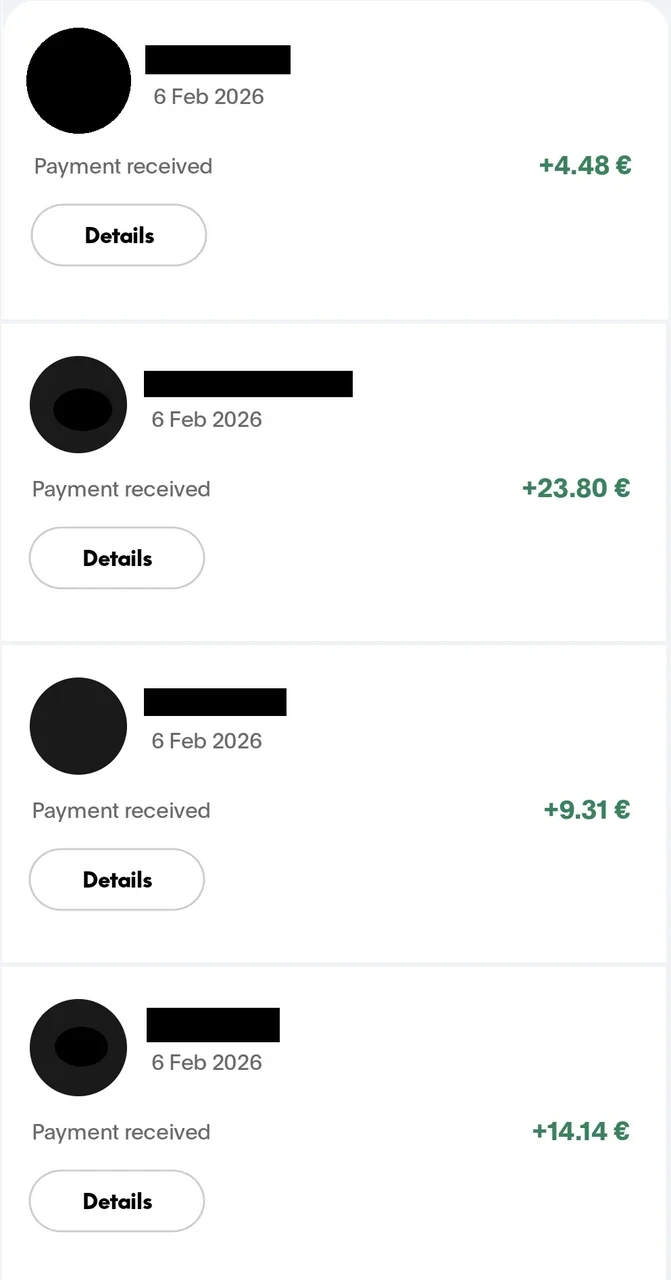The height and width of the screenshot is (1280, 671).
Task: Click the +9.31 € amount text
Action: point(587,810)
